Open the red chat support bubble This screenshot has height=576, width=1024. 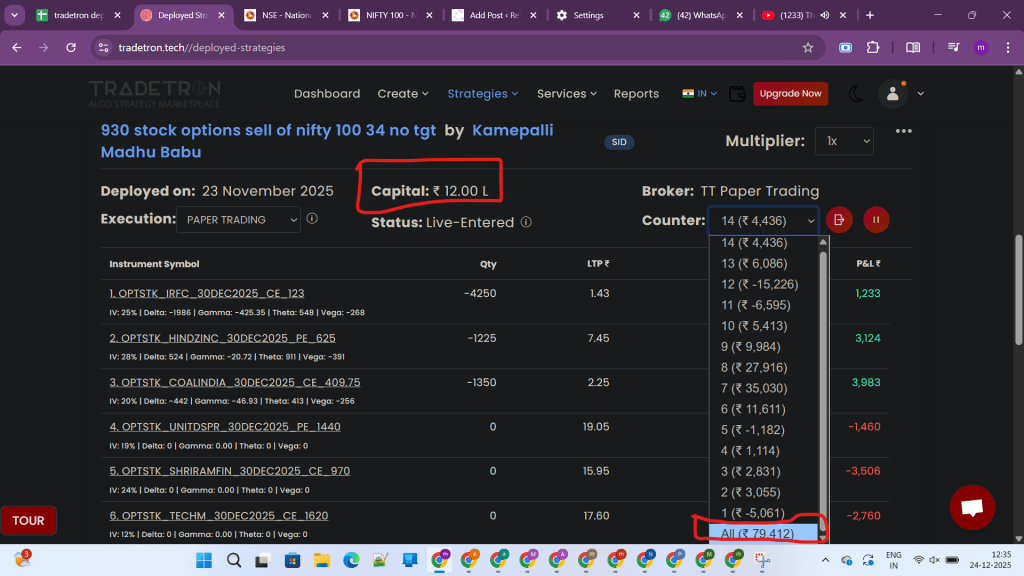pyautogui.click(x=971, y=507)
